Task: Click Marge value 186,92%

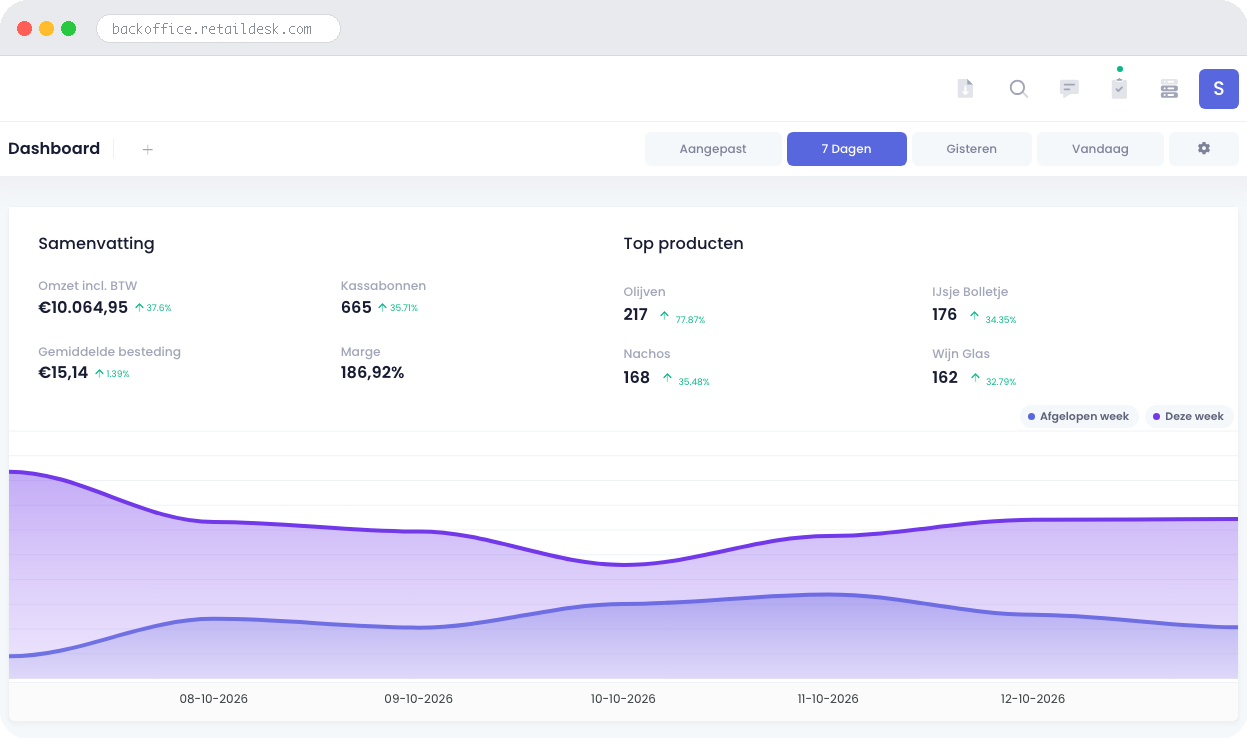Action: 372,373
